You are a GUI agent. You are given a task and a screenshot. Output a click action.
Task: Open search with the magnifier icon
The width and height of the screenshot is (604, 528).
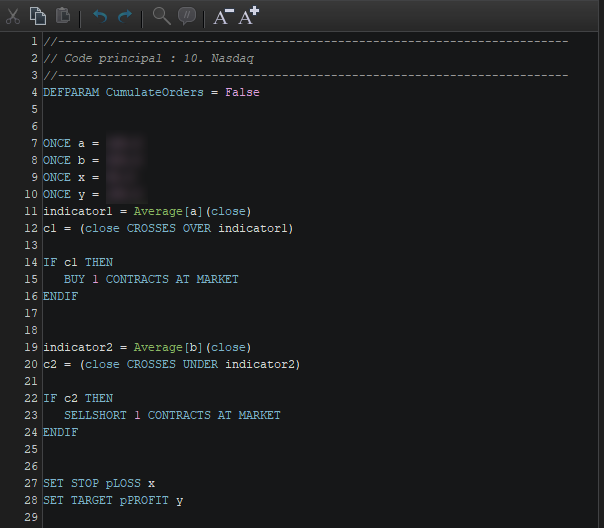point(161,16)
